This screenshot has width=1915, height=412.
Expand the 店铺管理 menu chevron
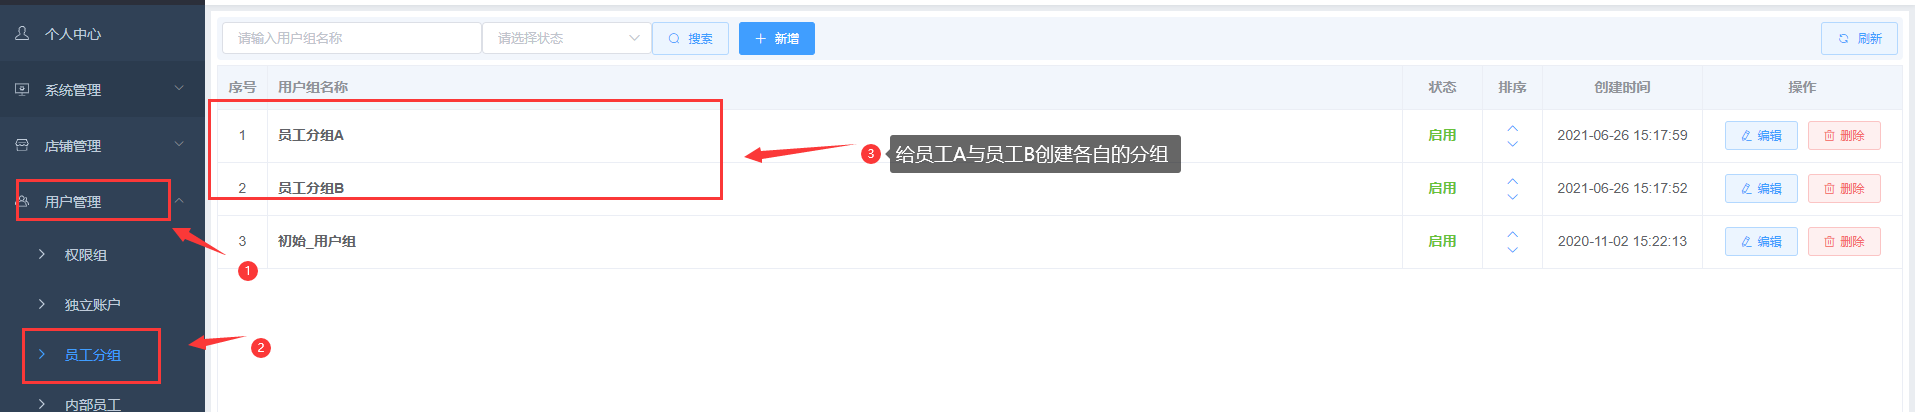(179, 144)
